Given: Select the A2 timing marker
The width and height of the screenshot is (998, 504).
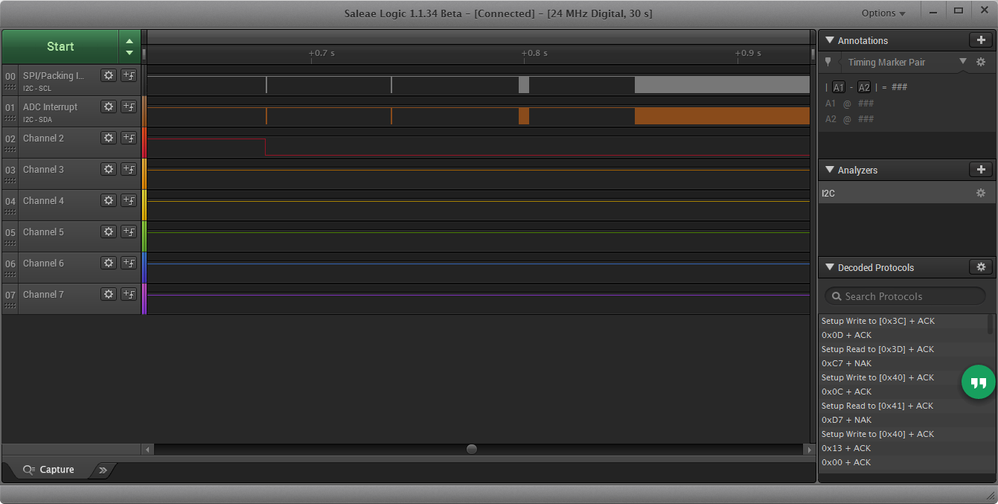Looking at the screenshot, I should point(864,87).
